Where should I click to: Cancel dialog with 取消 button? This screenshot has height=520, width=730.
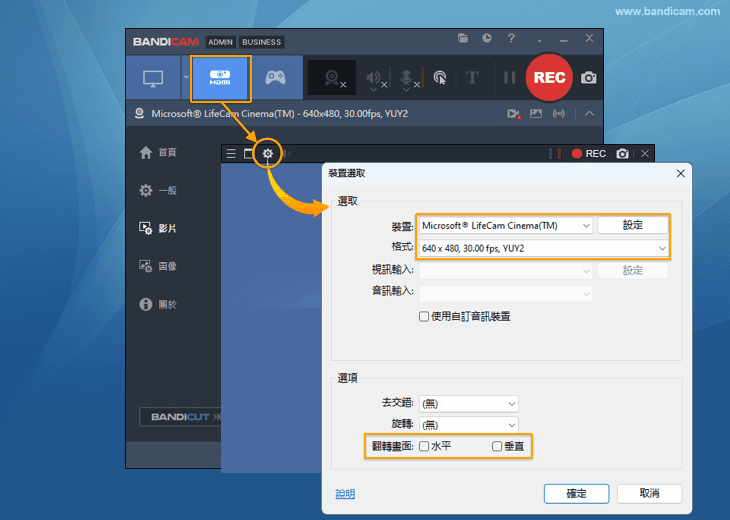649,493
